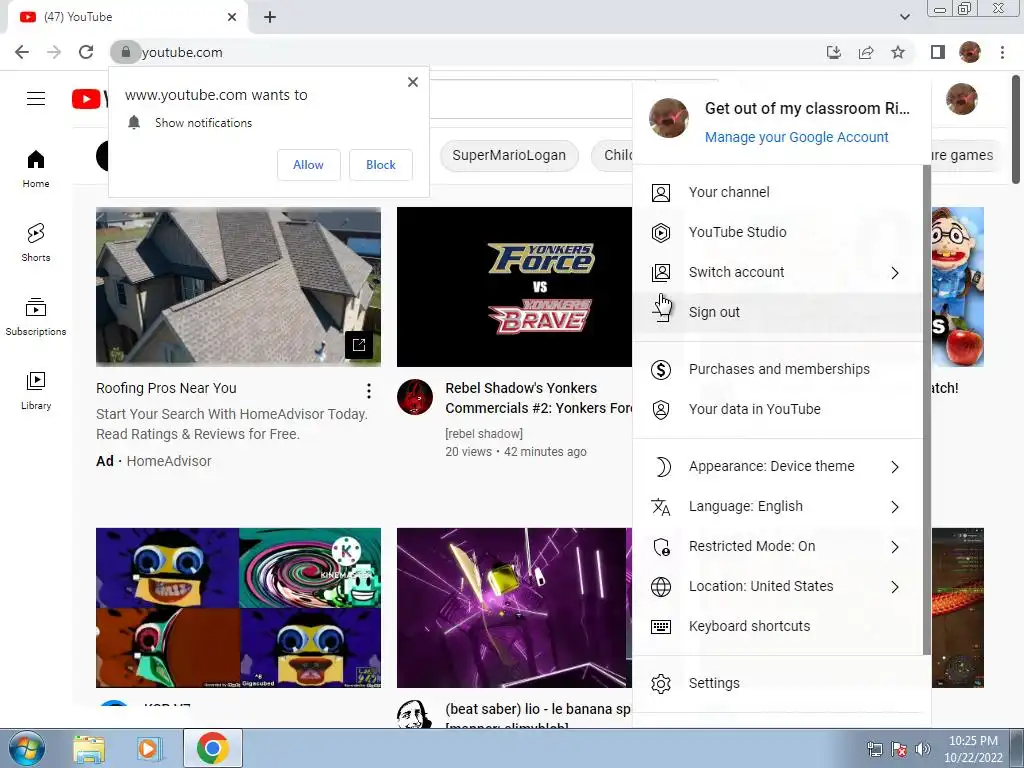Open the media player taskbar icon

[x=149, y=748]
